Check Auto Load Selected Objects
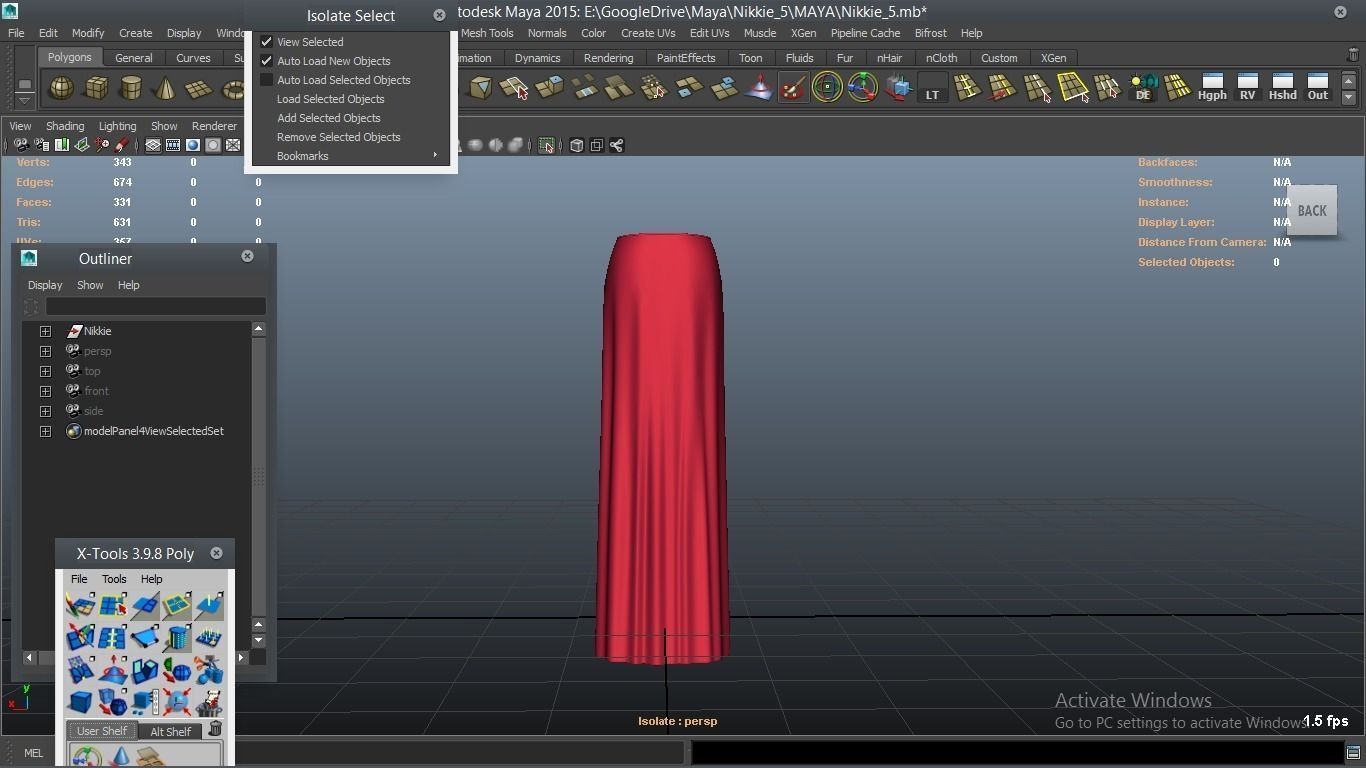The image size is (1366, 768). [x=267, y=80]
